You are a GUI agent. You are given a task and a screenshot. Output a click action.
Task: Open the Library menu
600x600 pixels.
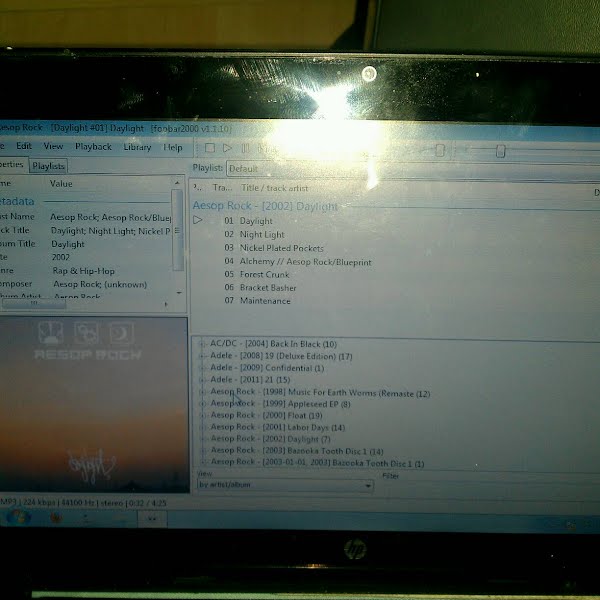(137, 147)
